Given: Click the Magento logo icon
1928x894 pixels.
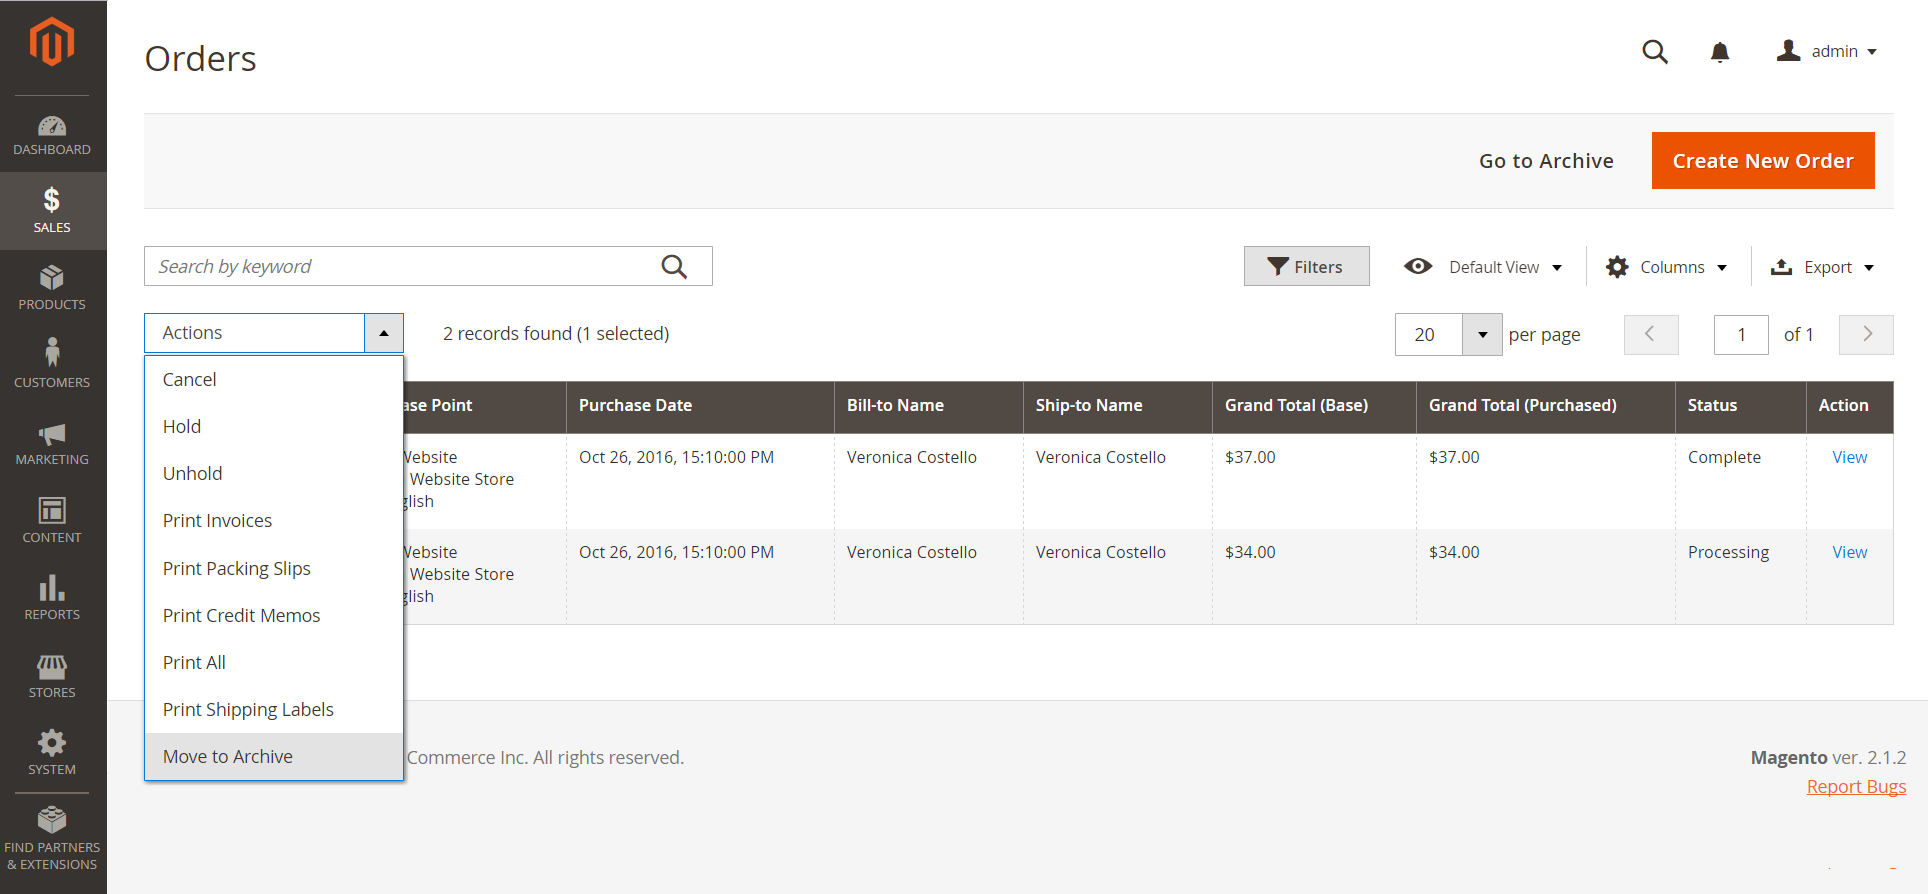Looking at the screenshot, I should point(52,42).
